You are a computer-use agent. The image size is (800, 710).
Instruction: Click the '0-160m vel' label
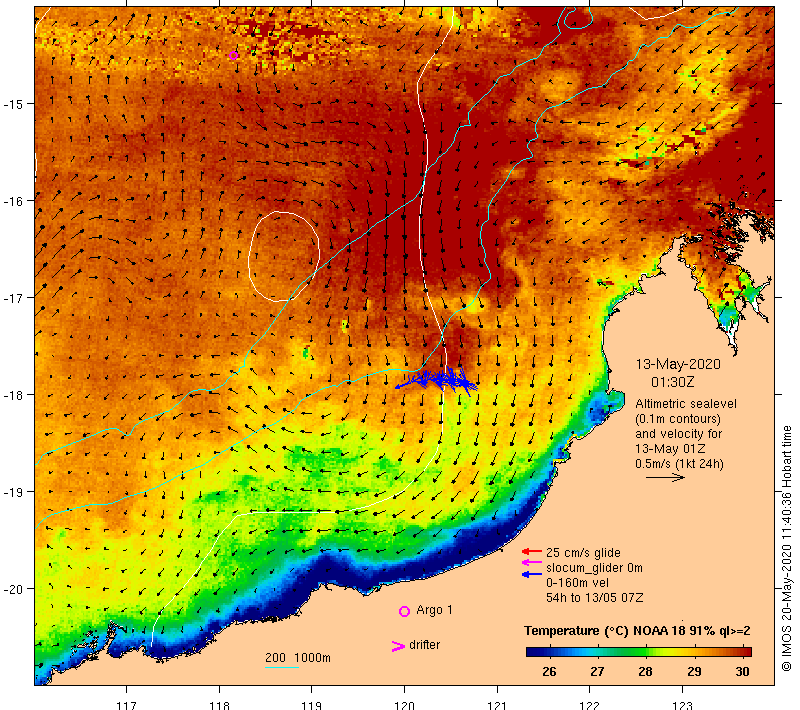(578, 582)
